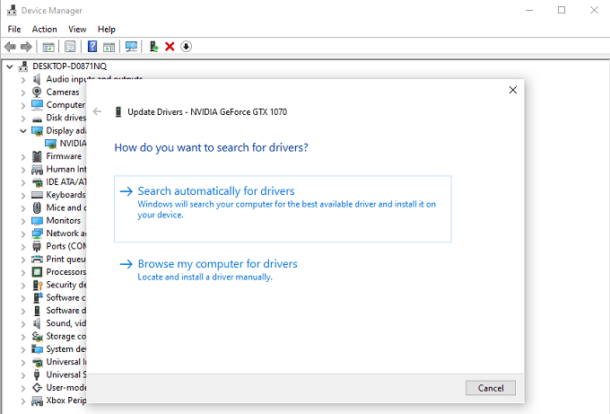Open the Action menu
Viewport: 610px width, 414px height.
(x=44, y=29)
